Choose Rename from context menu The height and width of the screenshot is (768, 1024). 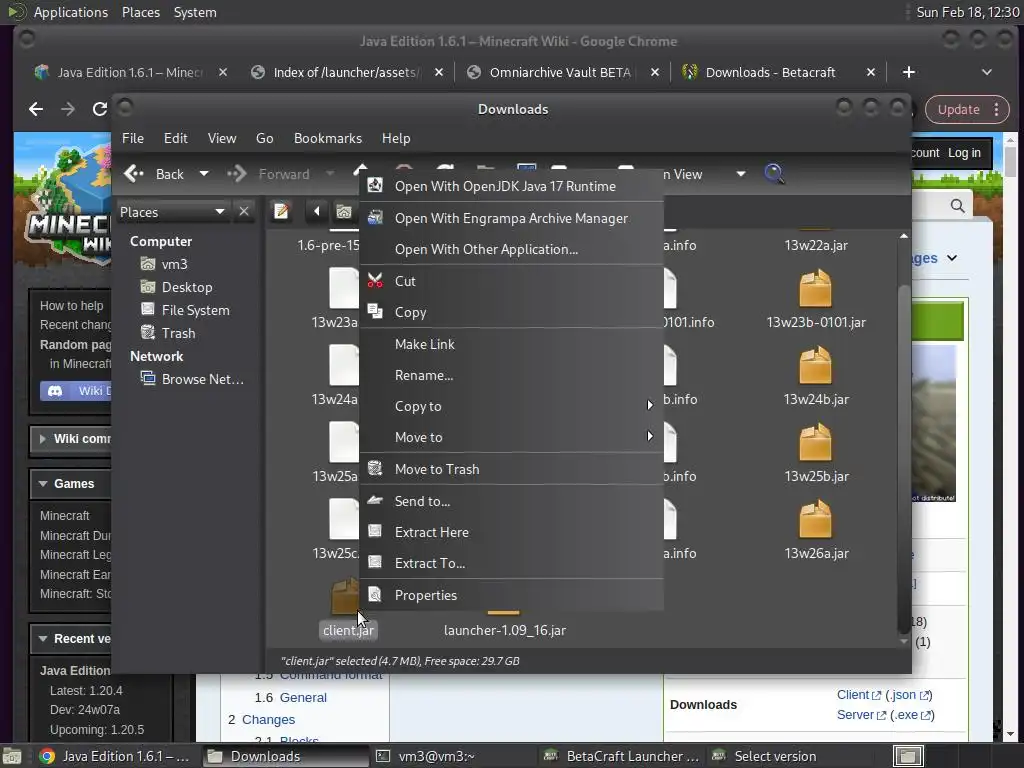point(511,376)
